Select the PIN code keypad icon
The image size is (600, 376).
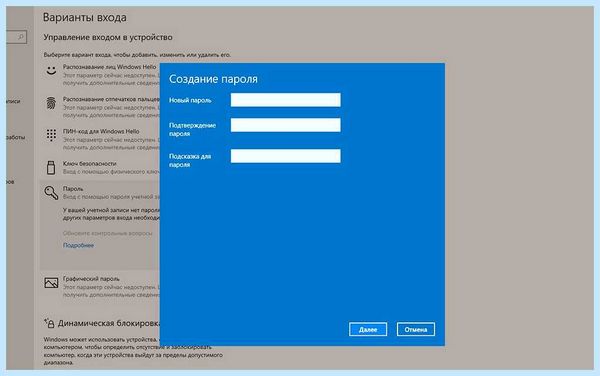click(x=51, y=135)
